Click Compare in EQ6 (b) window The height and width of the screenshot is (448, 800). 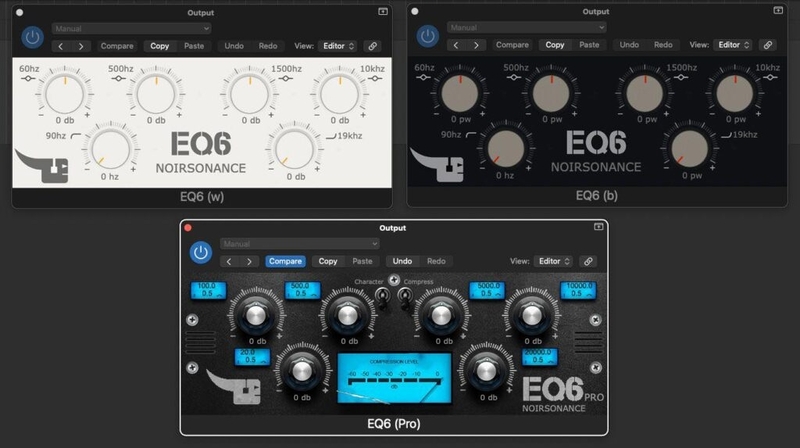512,45
